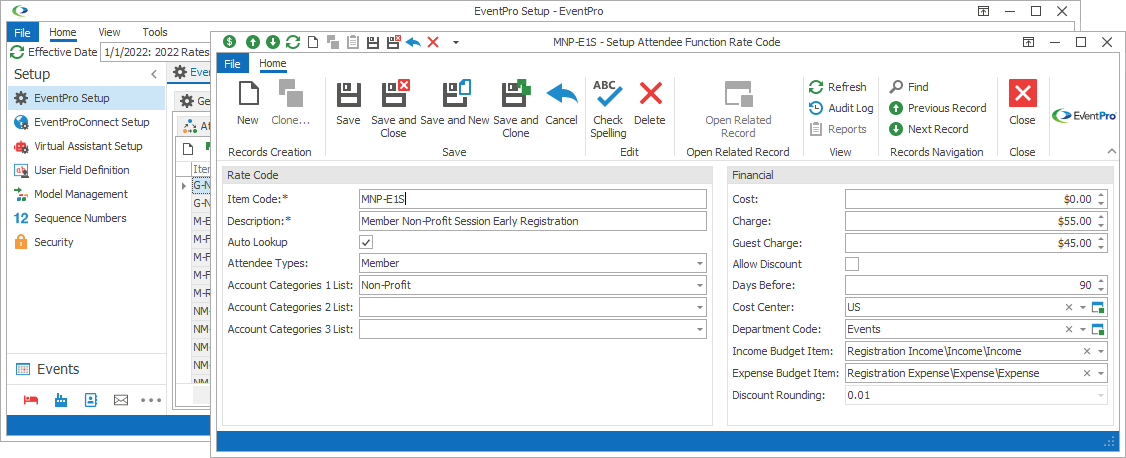Open quick-access toolbar customize arrow
Screen dimensions: 1126x458
[x=455, y=42]
